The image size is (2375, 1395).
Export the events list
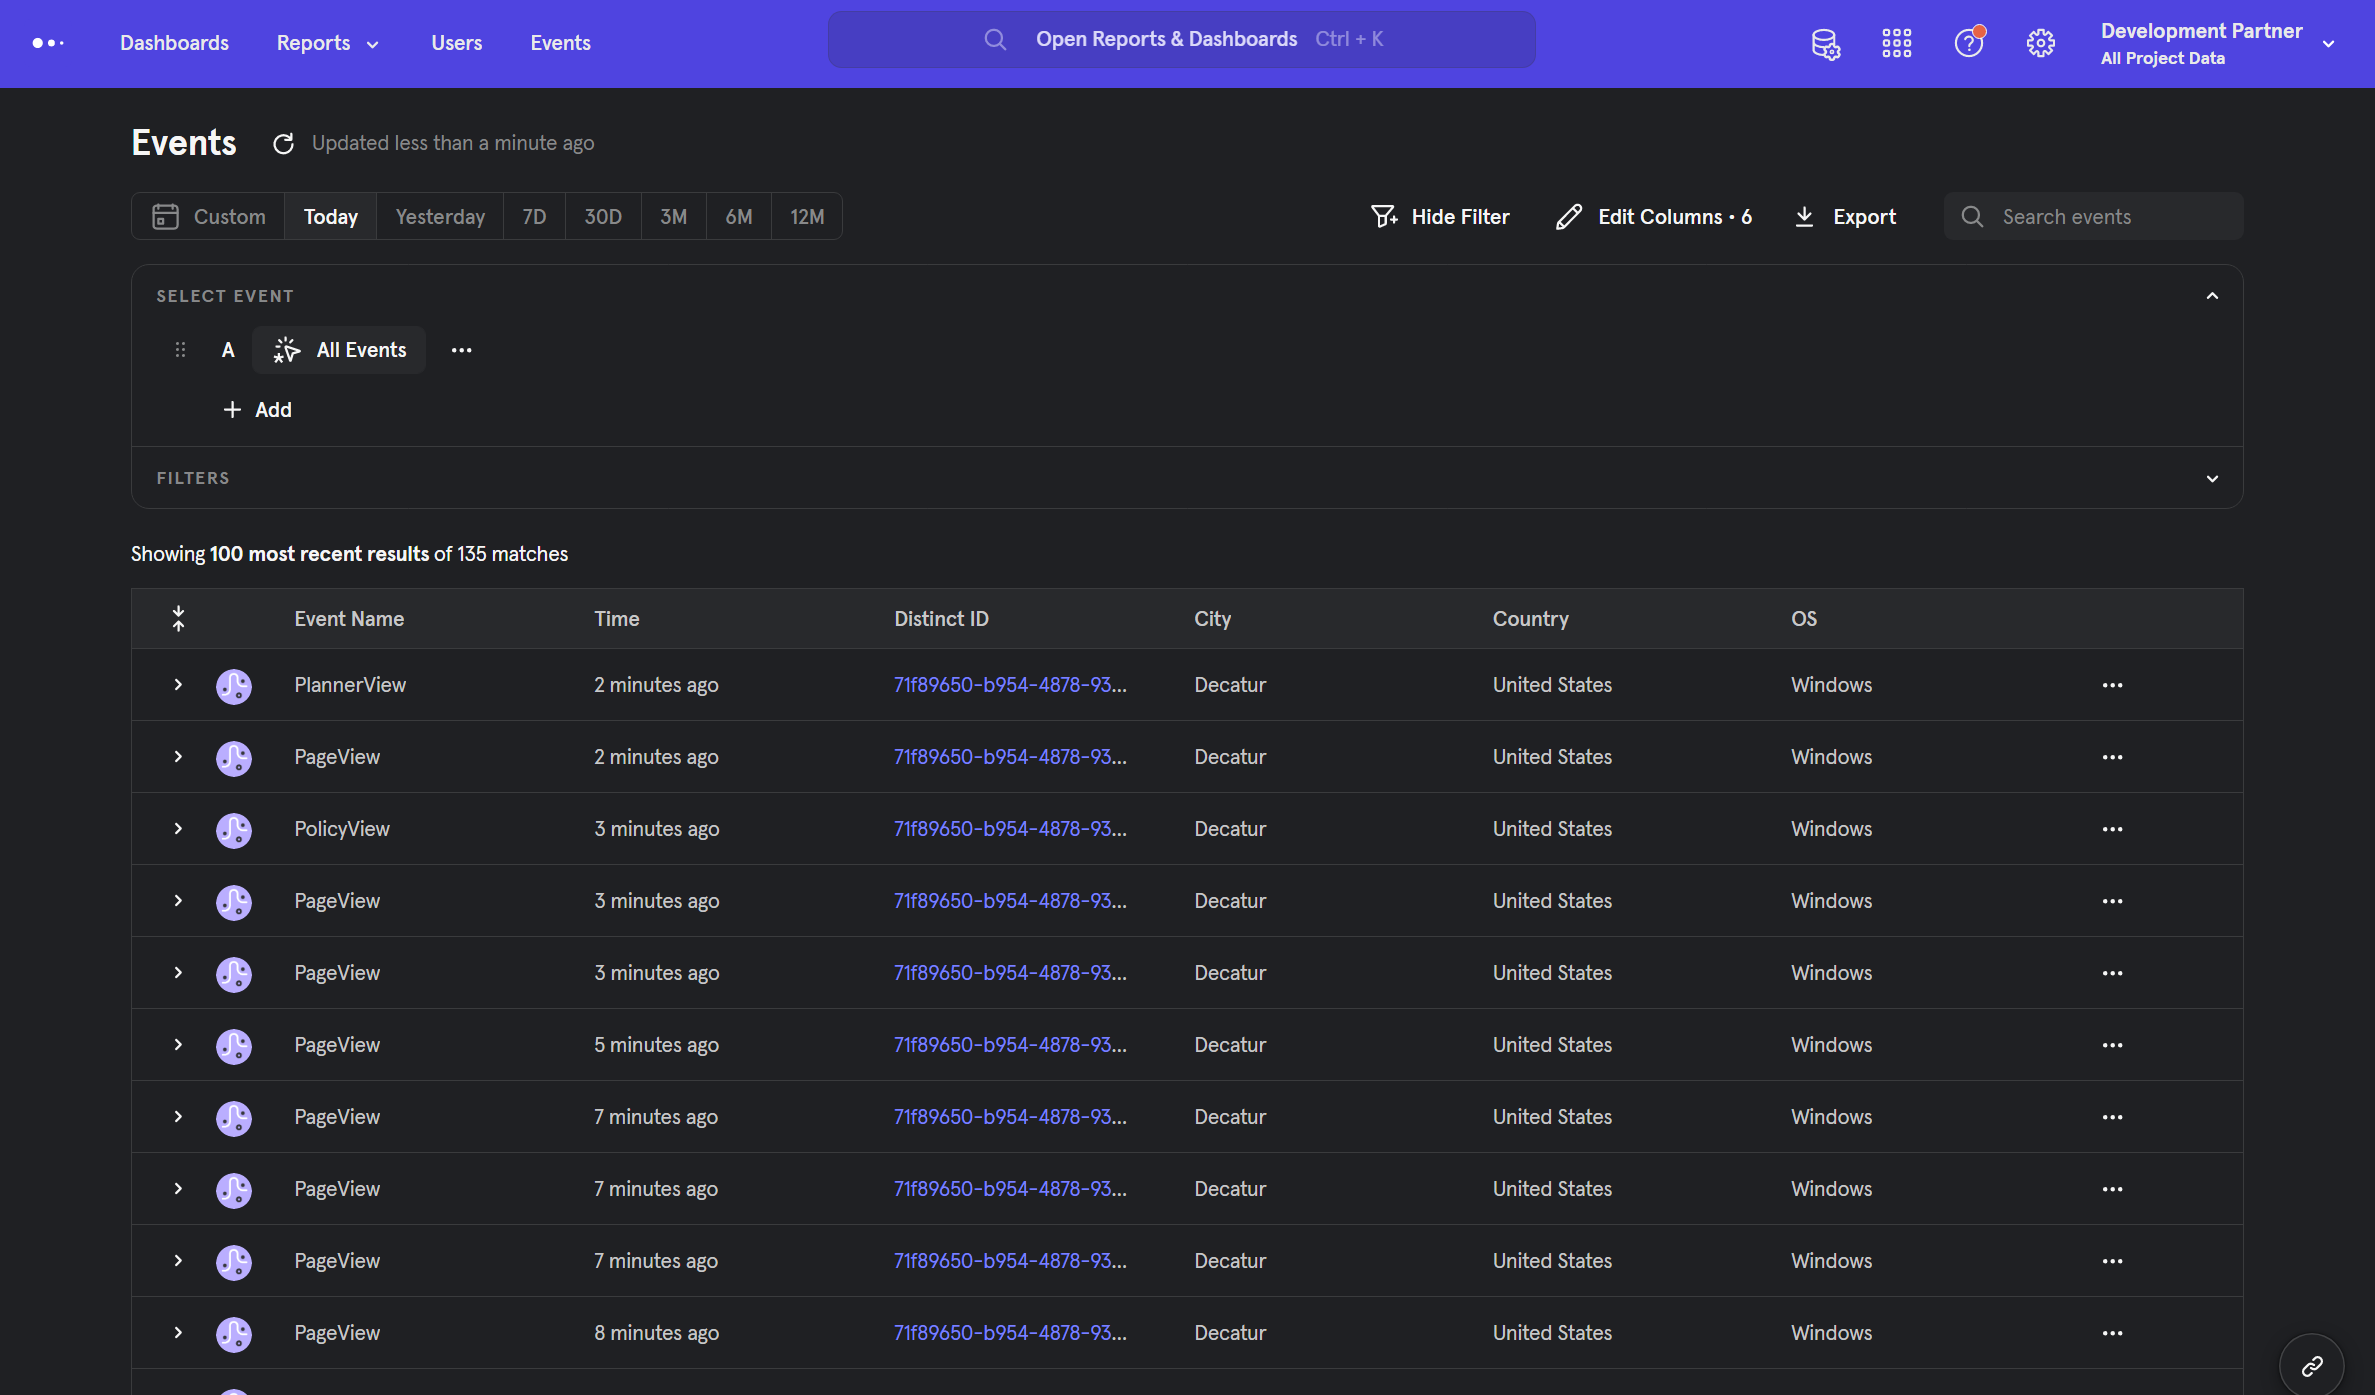point(1845,217)
